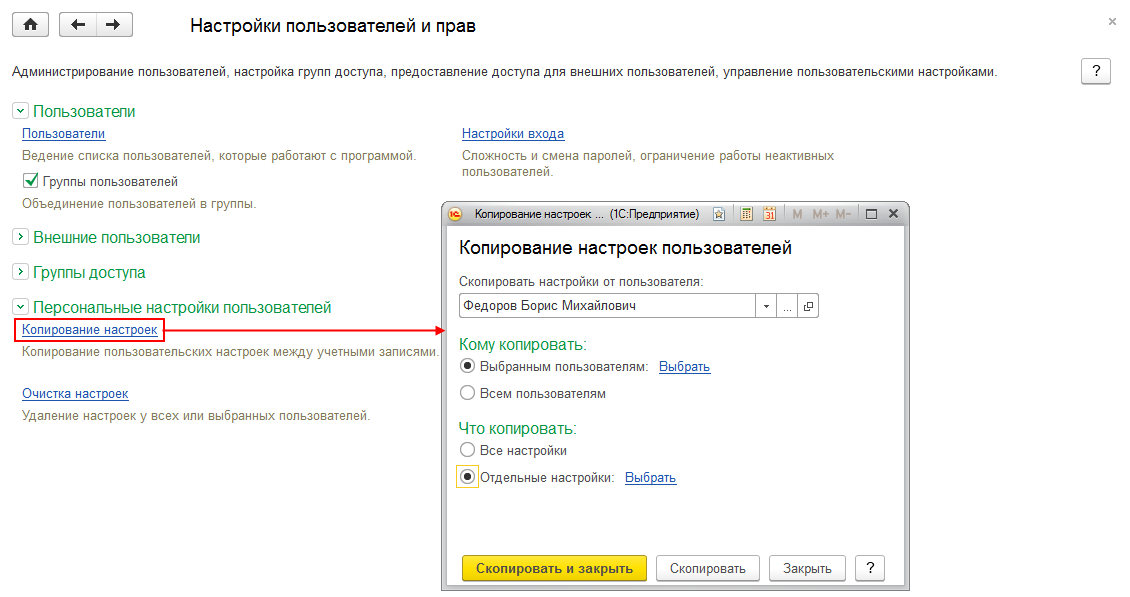Choose the Все настройки radio option
Screen dimensions: 1130x597
[x=467, y=450]
